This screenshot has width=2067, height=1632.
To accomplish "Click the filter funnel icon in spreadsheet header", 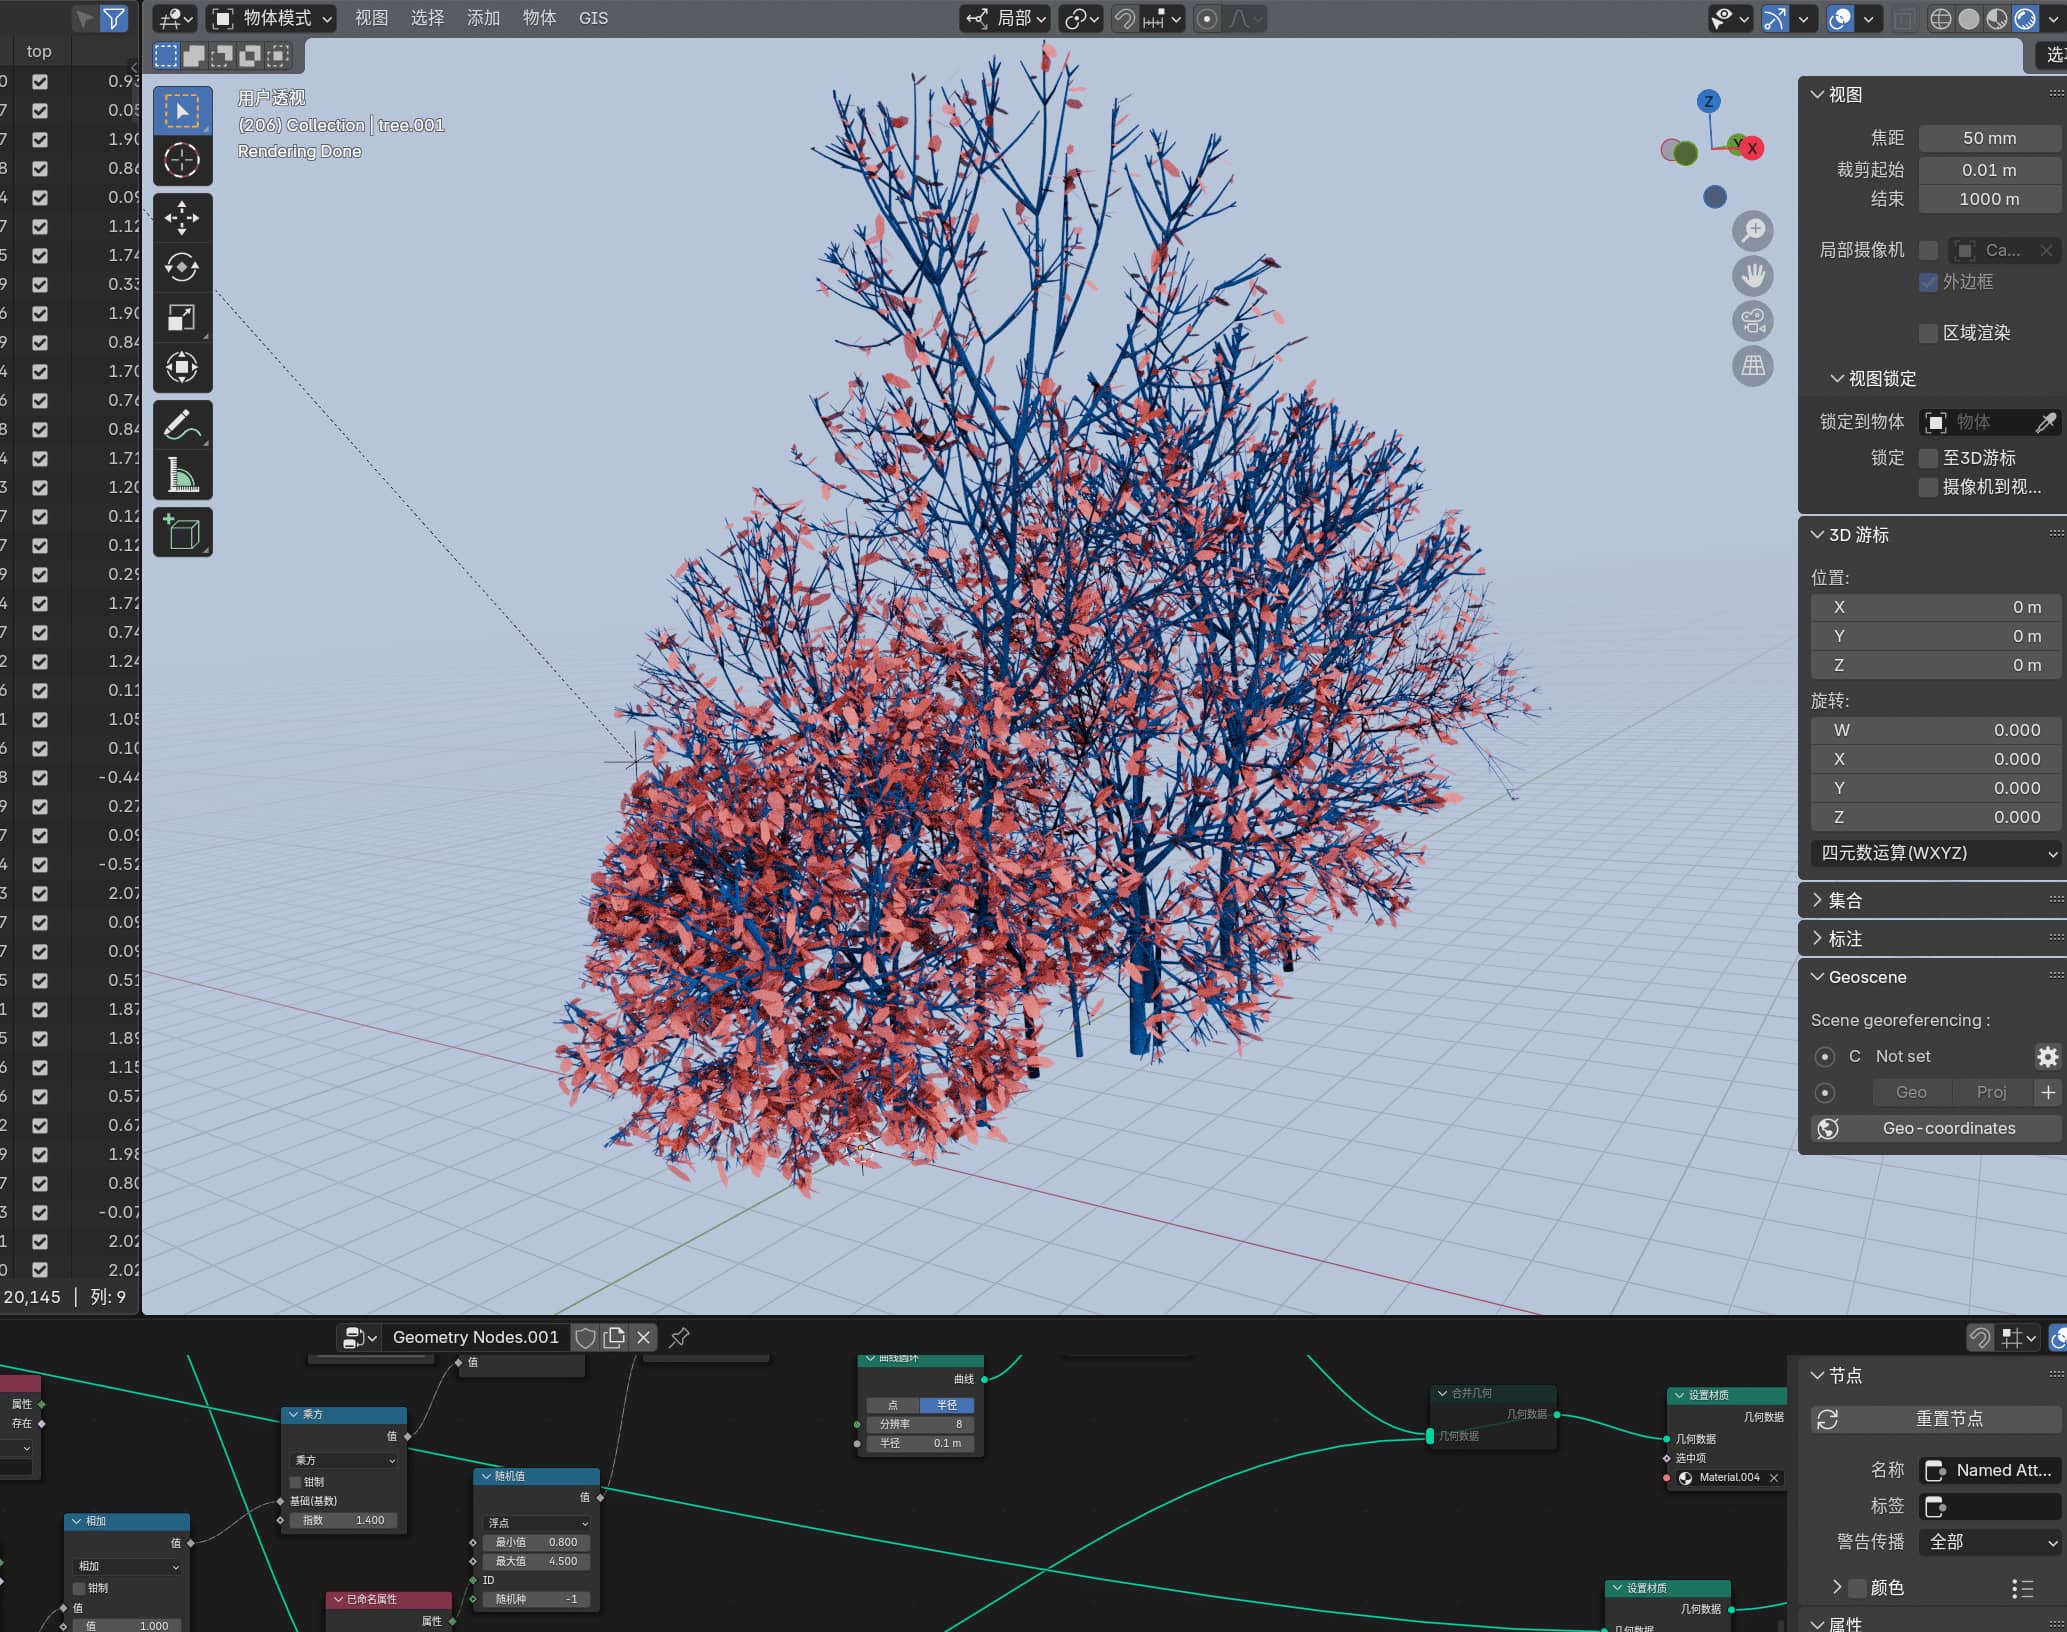I will pyautogui.click(x=114, y=18).
